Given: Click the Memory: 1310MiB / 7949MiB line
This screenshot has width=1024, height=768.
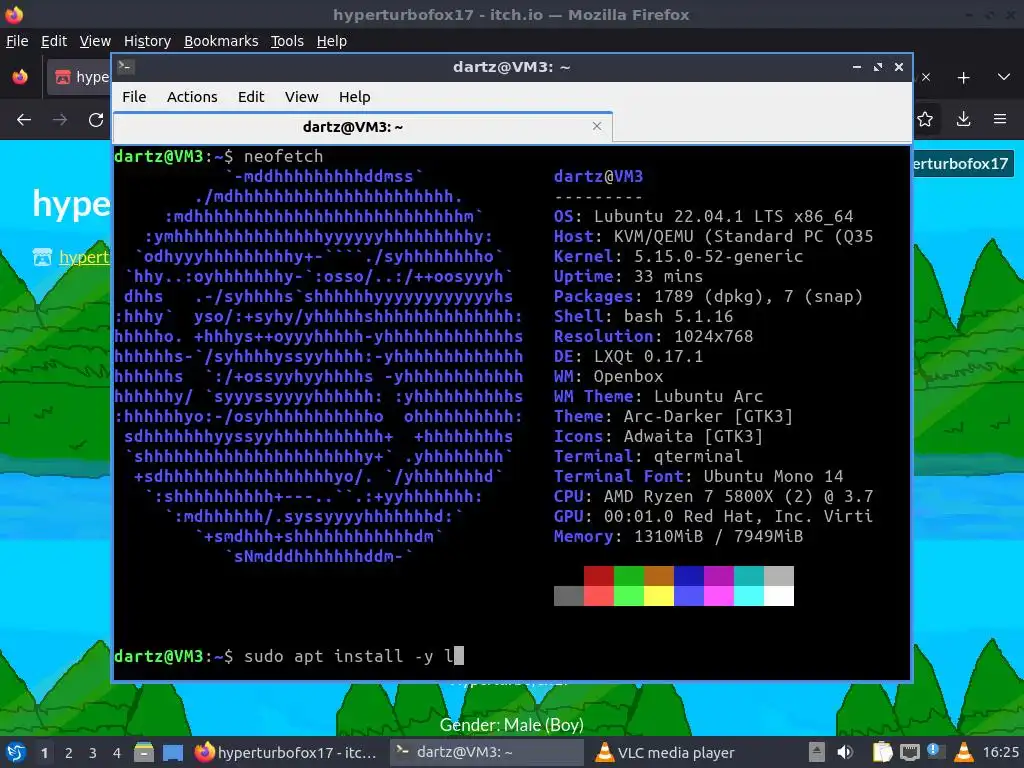Looking at the screenshot, I should [679, 536].
